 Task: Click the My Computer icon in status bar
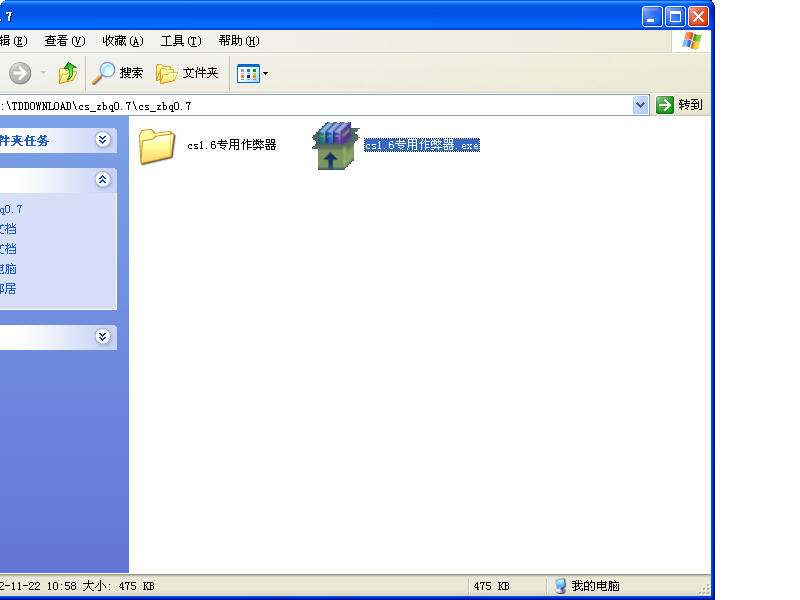[561, 586]
